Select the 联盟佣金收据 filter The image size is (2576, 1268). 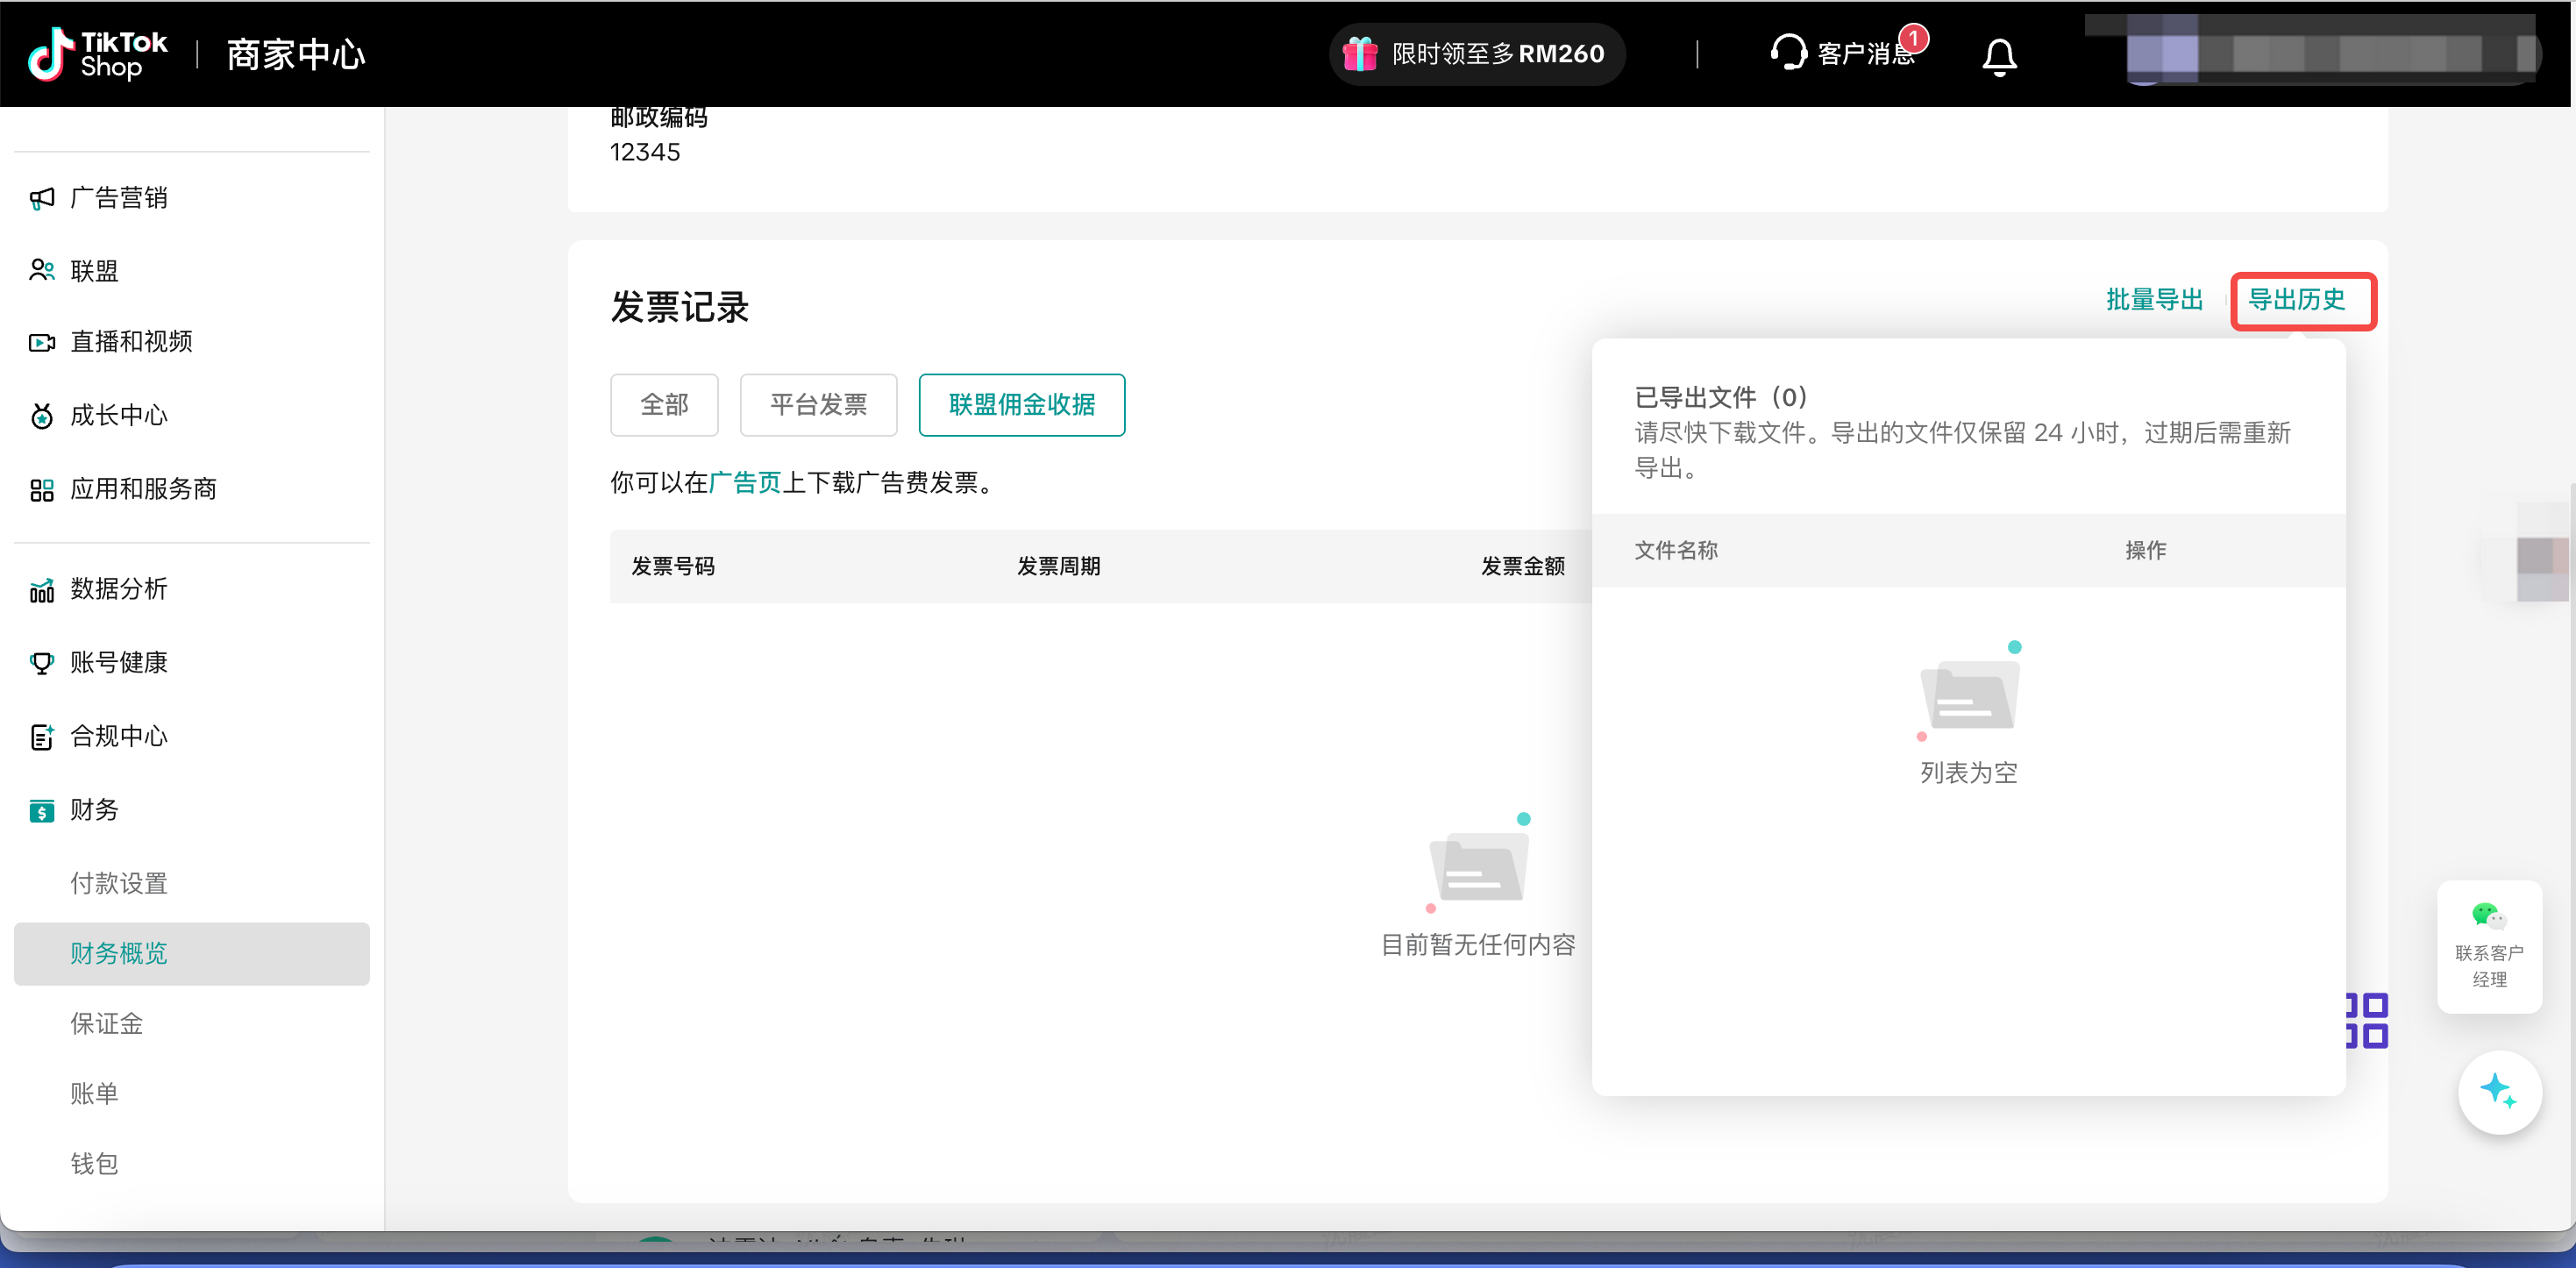1021,405
